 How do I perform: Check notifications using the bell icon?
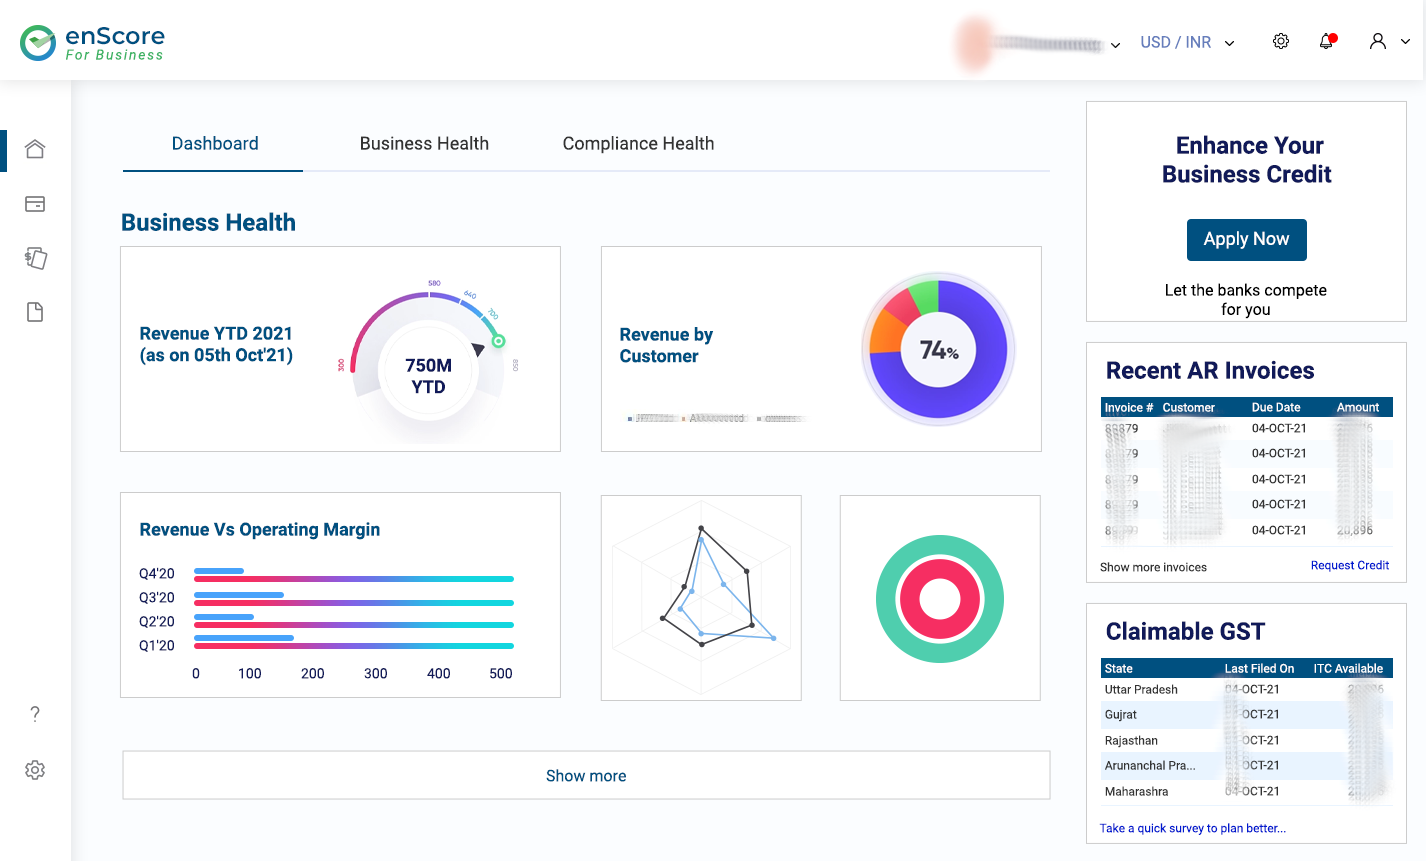pos(1326,41)
